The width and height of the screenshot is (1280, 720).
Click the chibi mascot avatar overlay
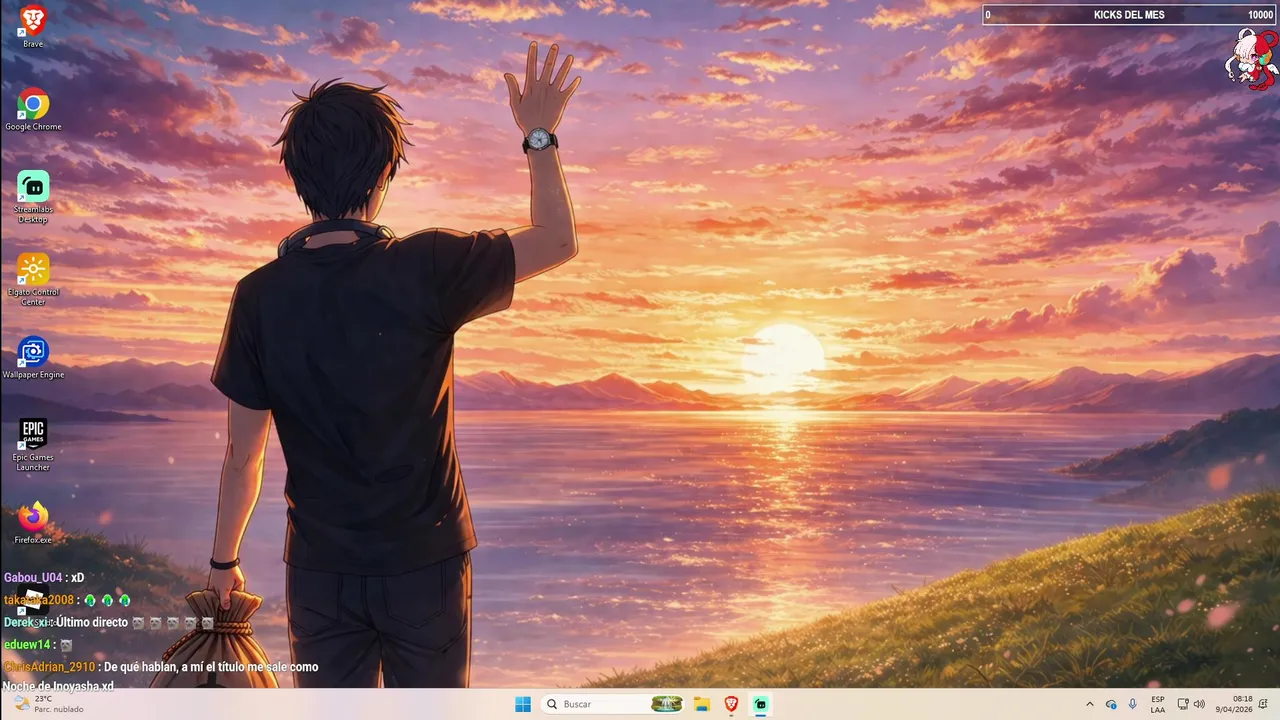pos(1252,59)
